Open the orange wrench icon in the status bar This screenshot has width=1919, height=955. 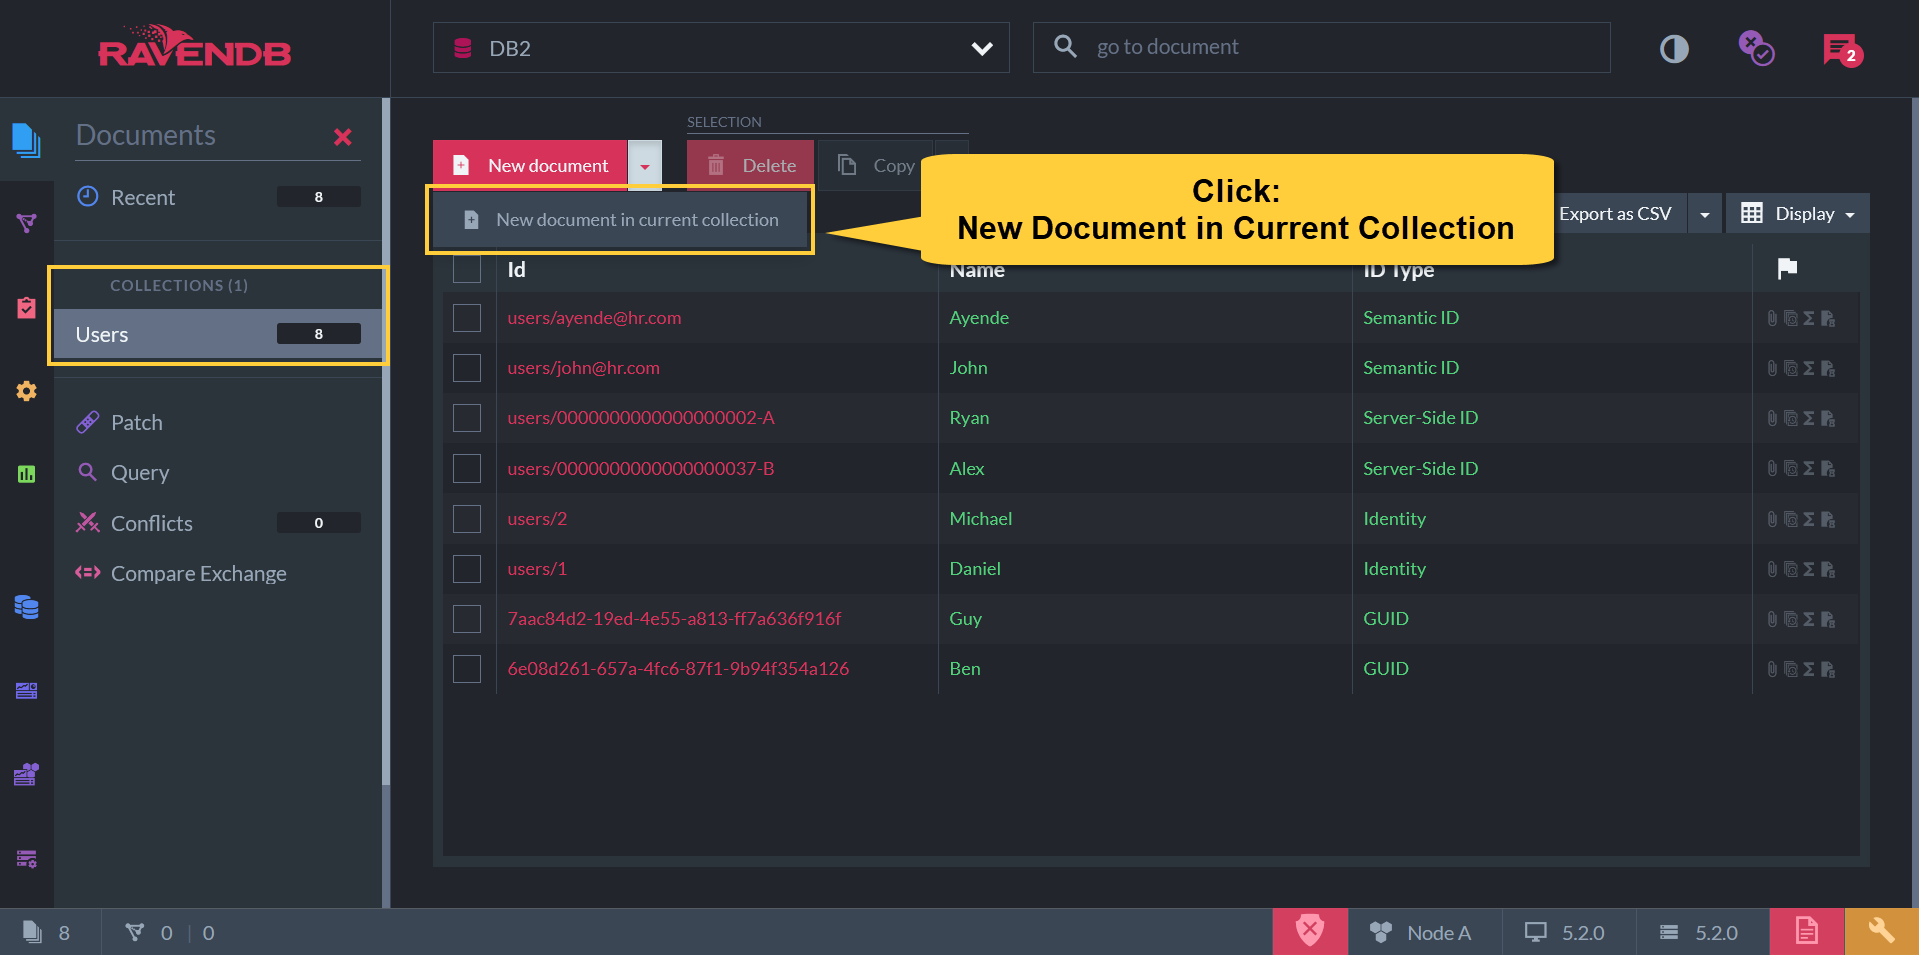[1881, 932]
